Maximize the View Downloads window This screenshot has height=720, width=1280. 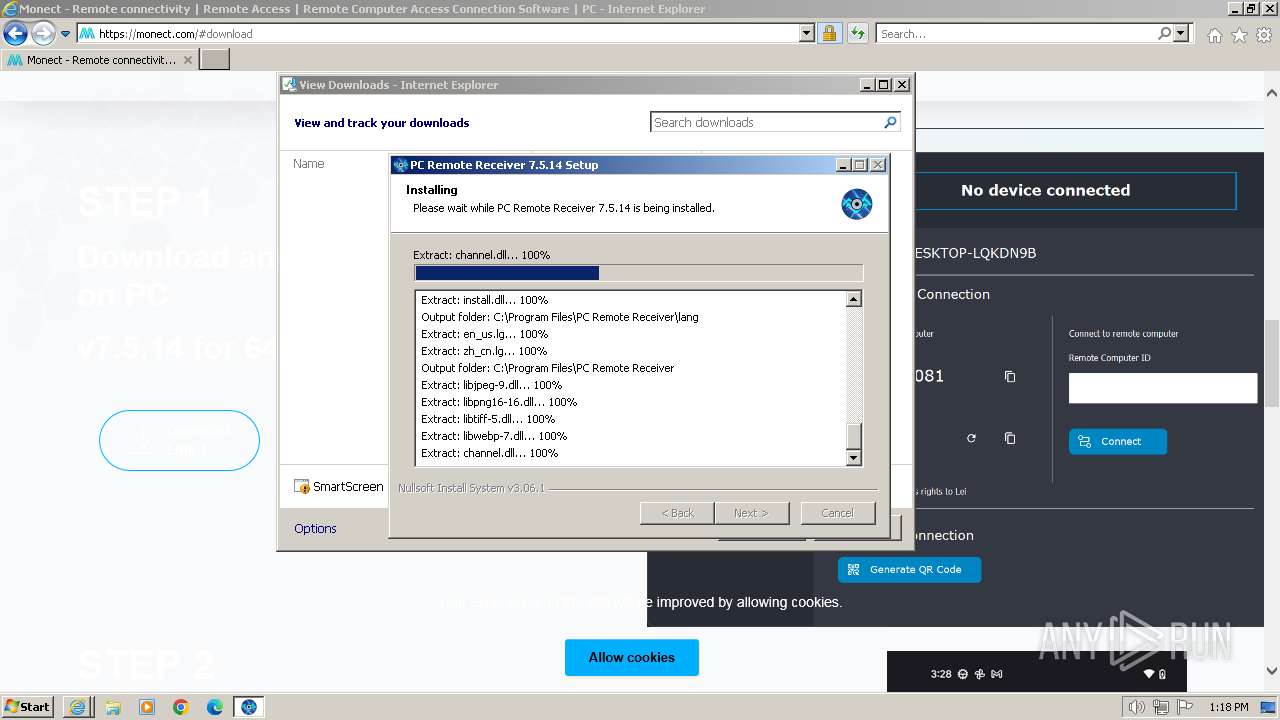(x=884, y=85)
